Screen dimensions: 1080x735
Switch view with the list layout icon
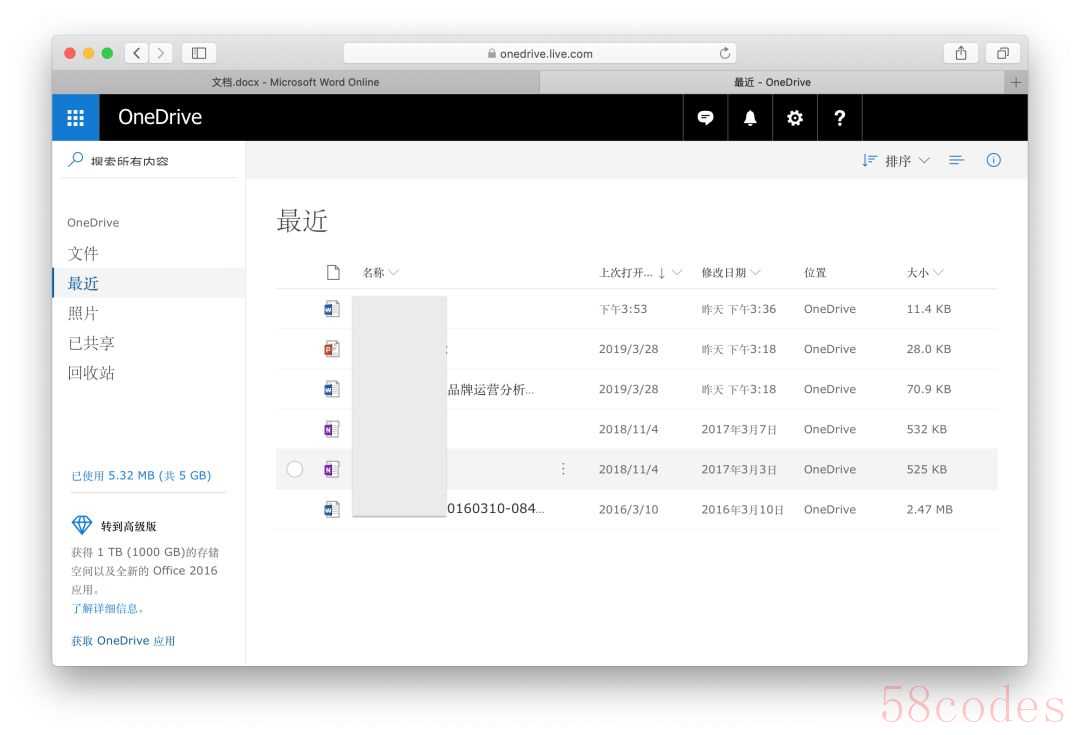956,161
